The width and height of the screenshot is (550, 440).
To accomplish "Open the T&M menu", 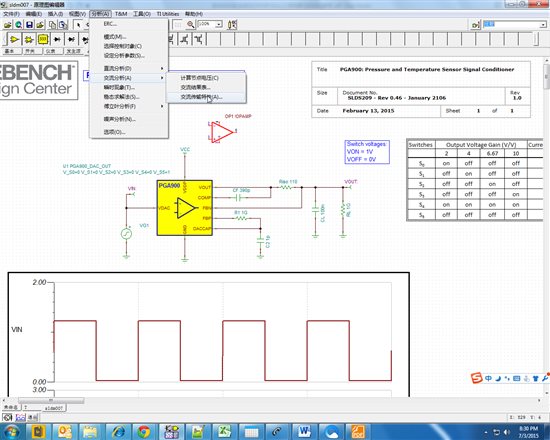I will [x=121, y=14].
